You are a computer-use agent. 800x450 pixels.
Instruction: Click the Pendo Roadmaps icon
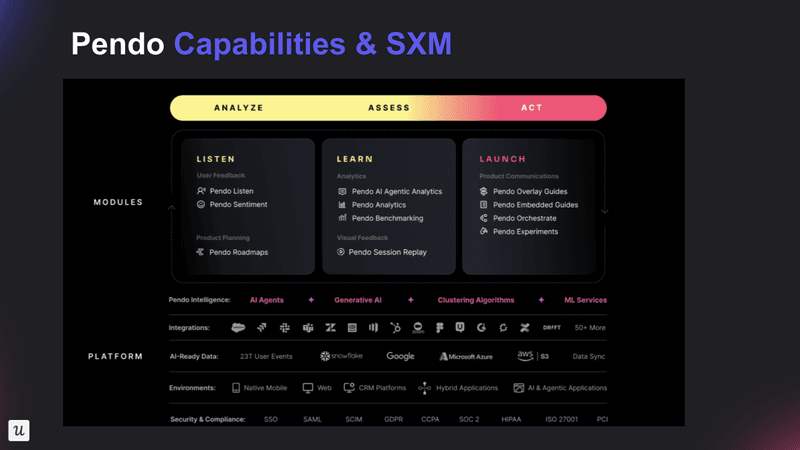click(x=200, y=252)
